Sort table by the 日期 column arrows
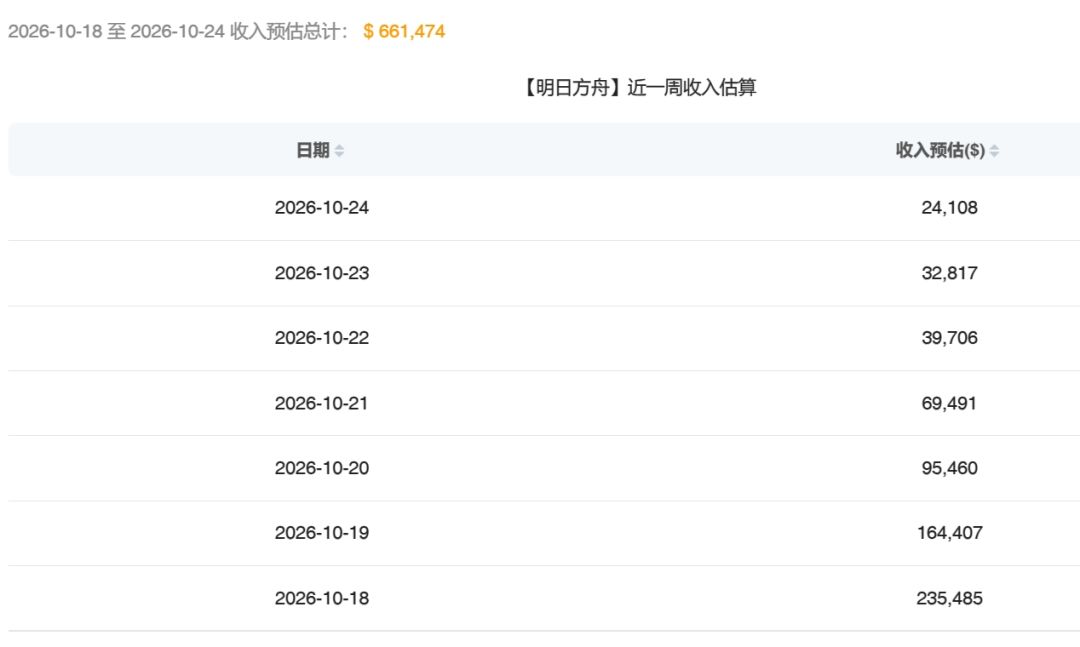1080x647 pixels. (339, 151)
